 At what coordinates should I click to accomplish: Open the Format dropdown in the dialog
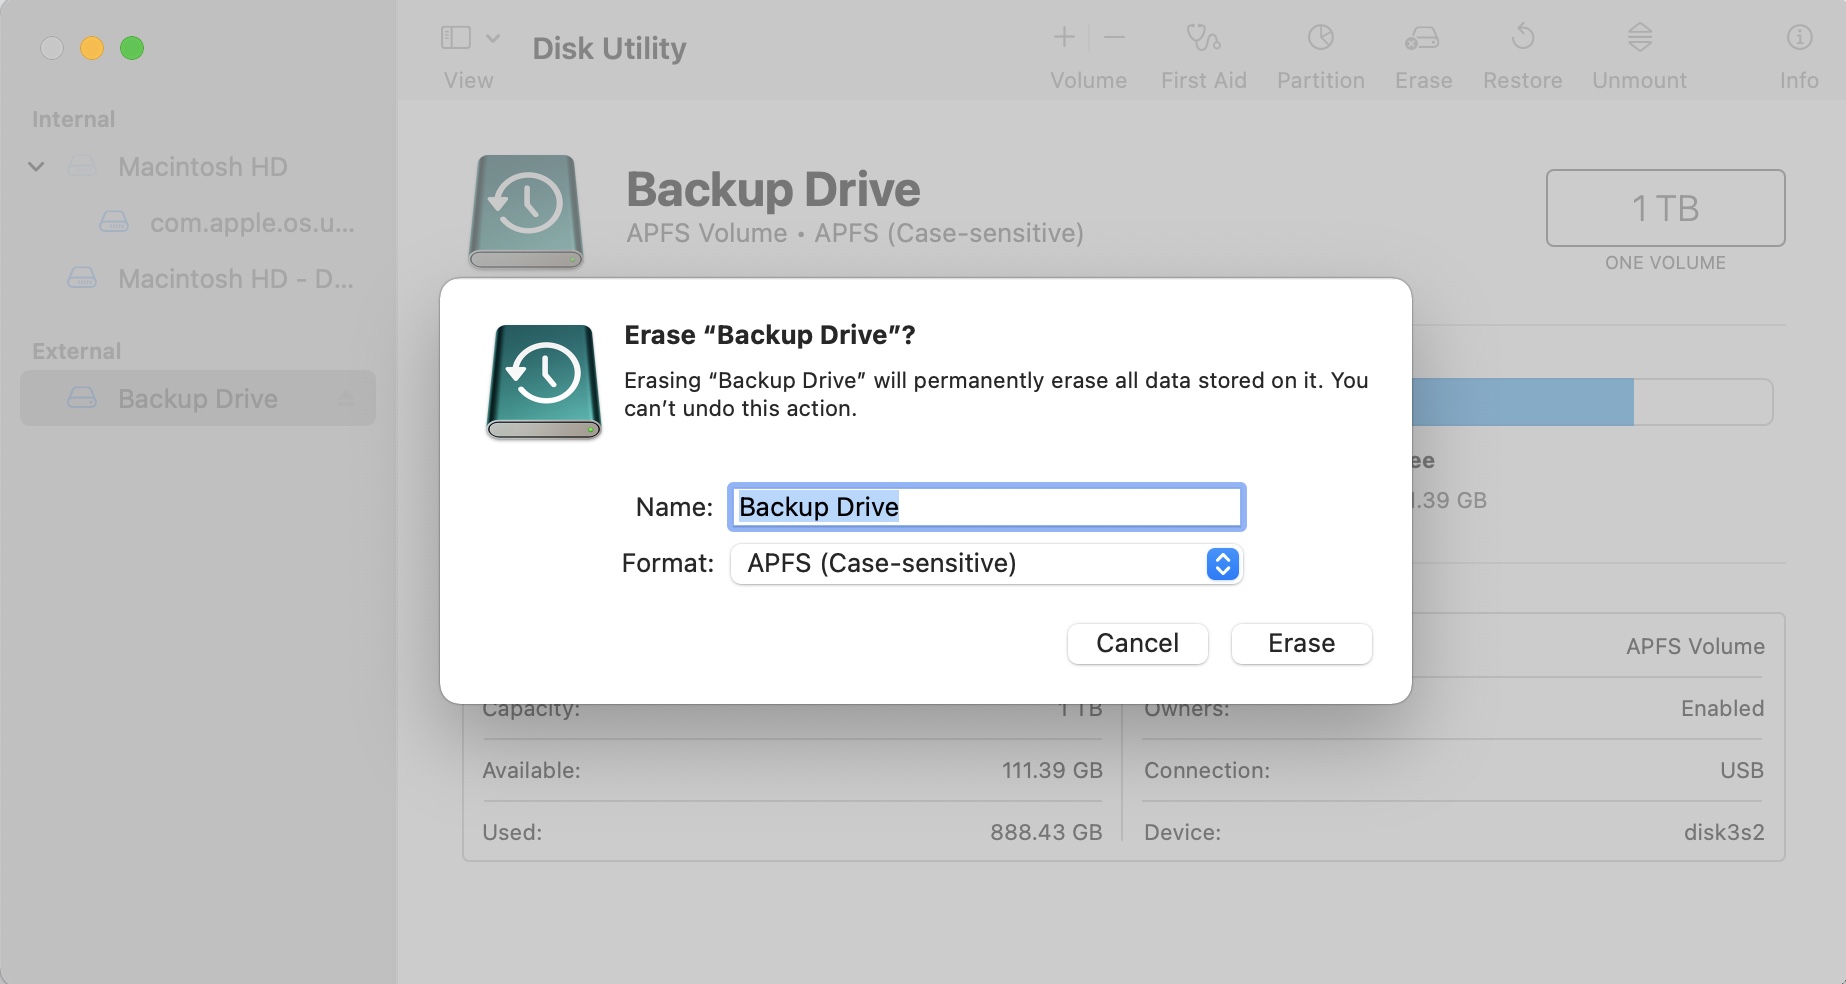click(1221, 564)
